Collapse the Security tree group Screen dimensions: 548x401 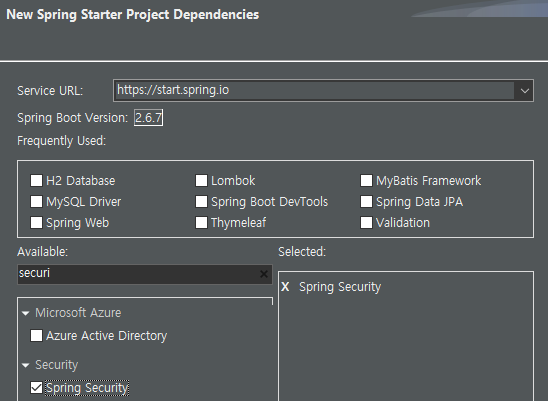[x=26, y=365]
